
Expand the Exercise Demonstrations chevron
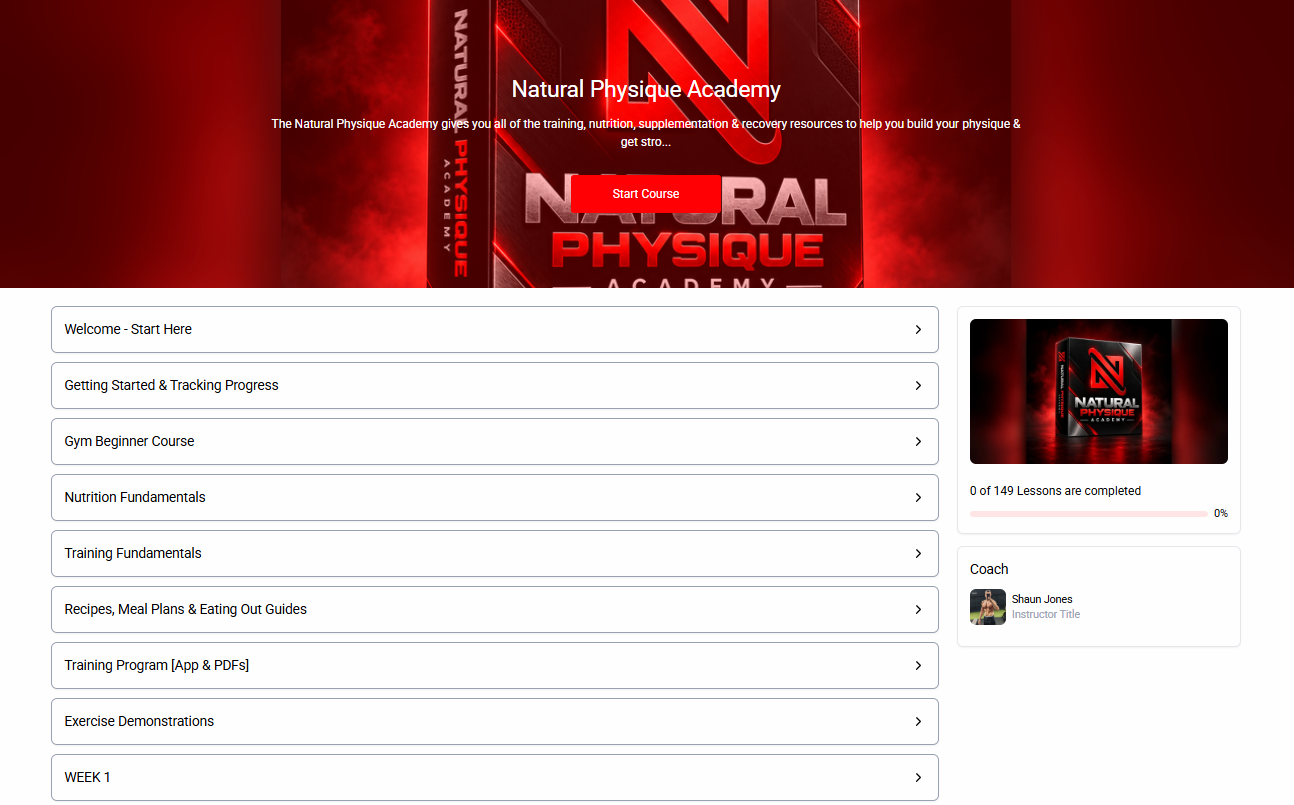coord(918,721)
